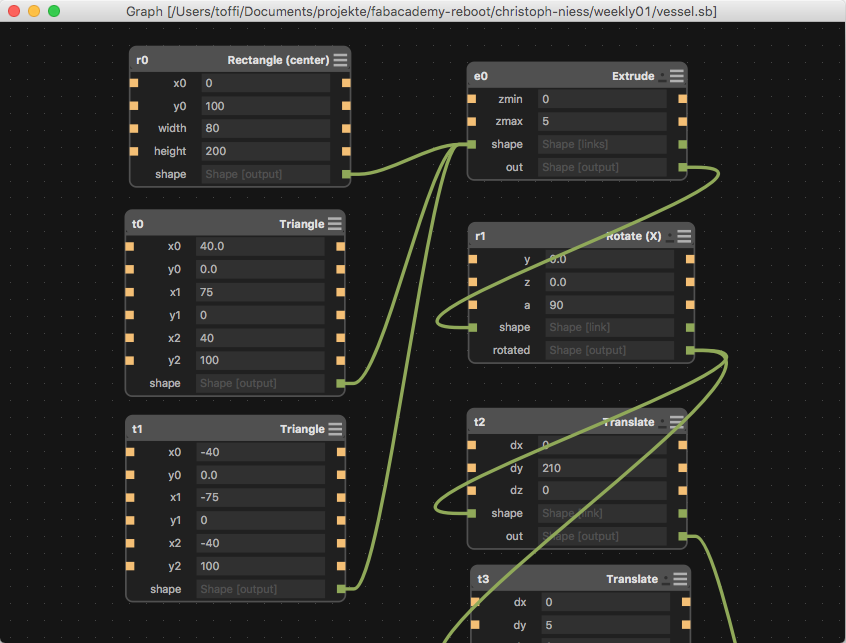Click the small dim icon in t2 Translate header

click(663, 422)
